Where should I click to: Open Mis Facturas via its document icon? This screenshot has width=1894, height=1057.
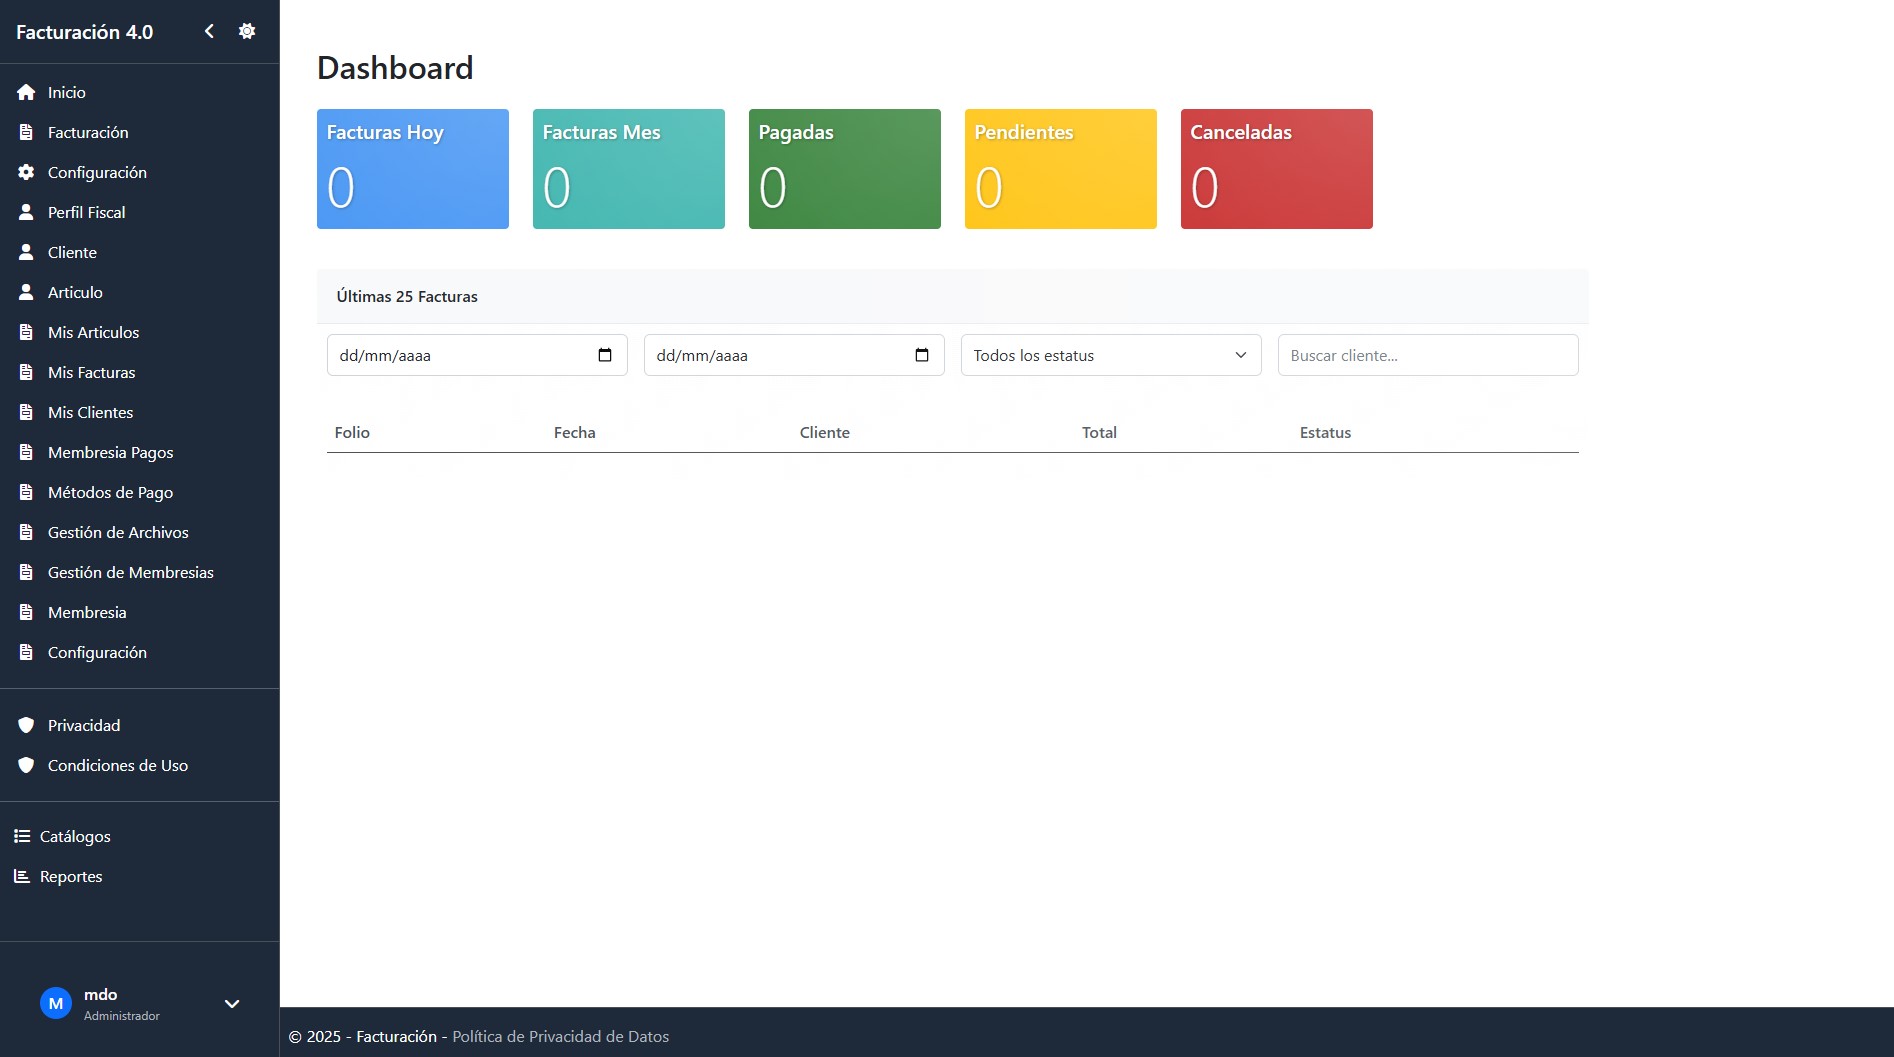coord(24,372)
